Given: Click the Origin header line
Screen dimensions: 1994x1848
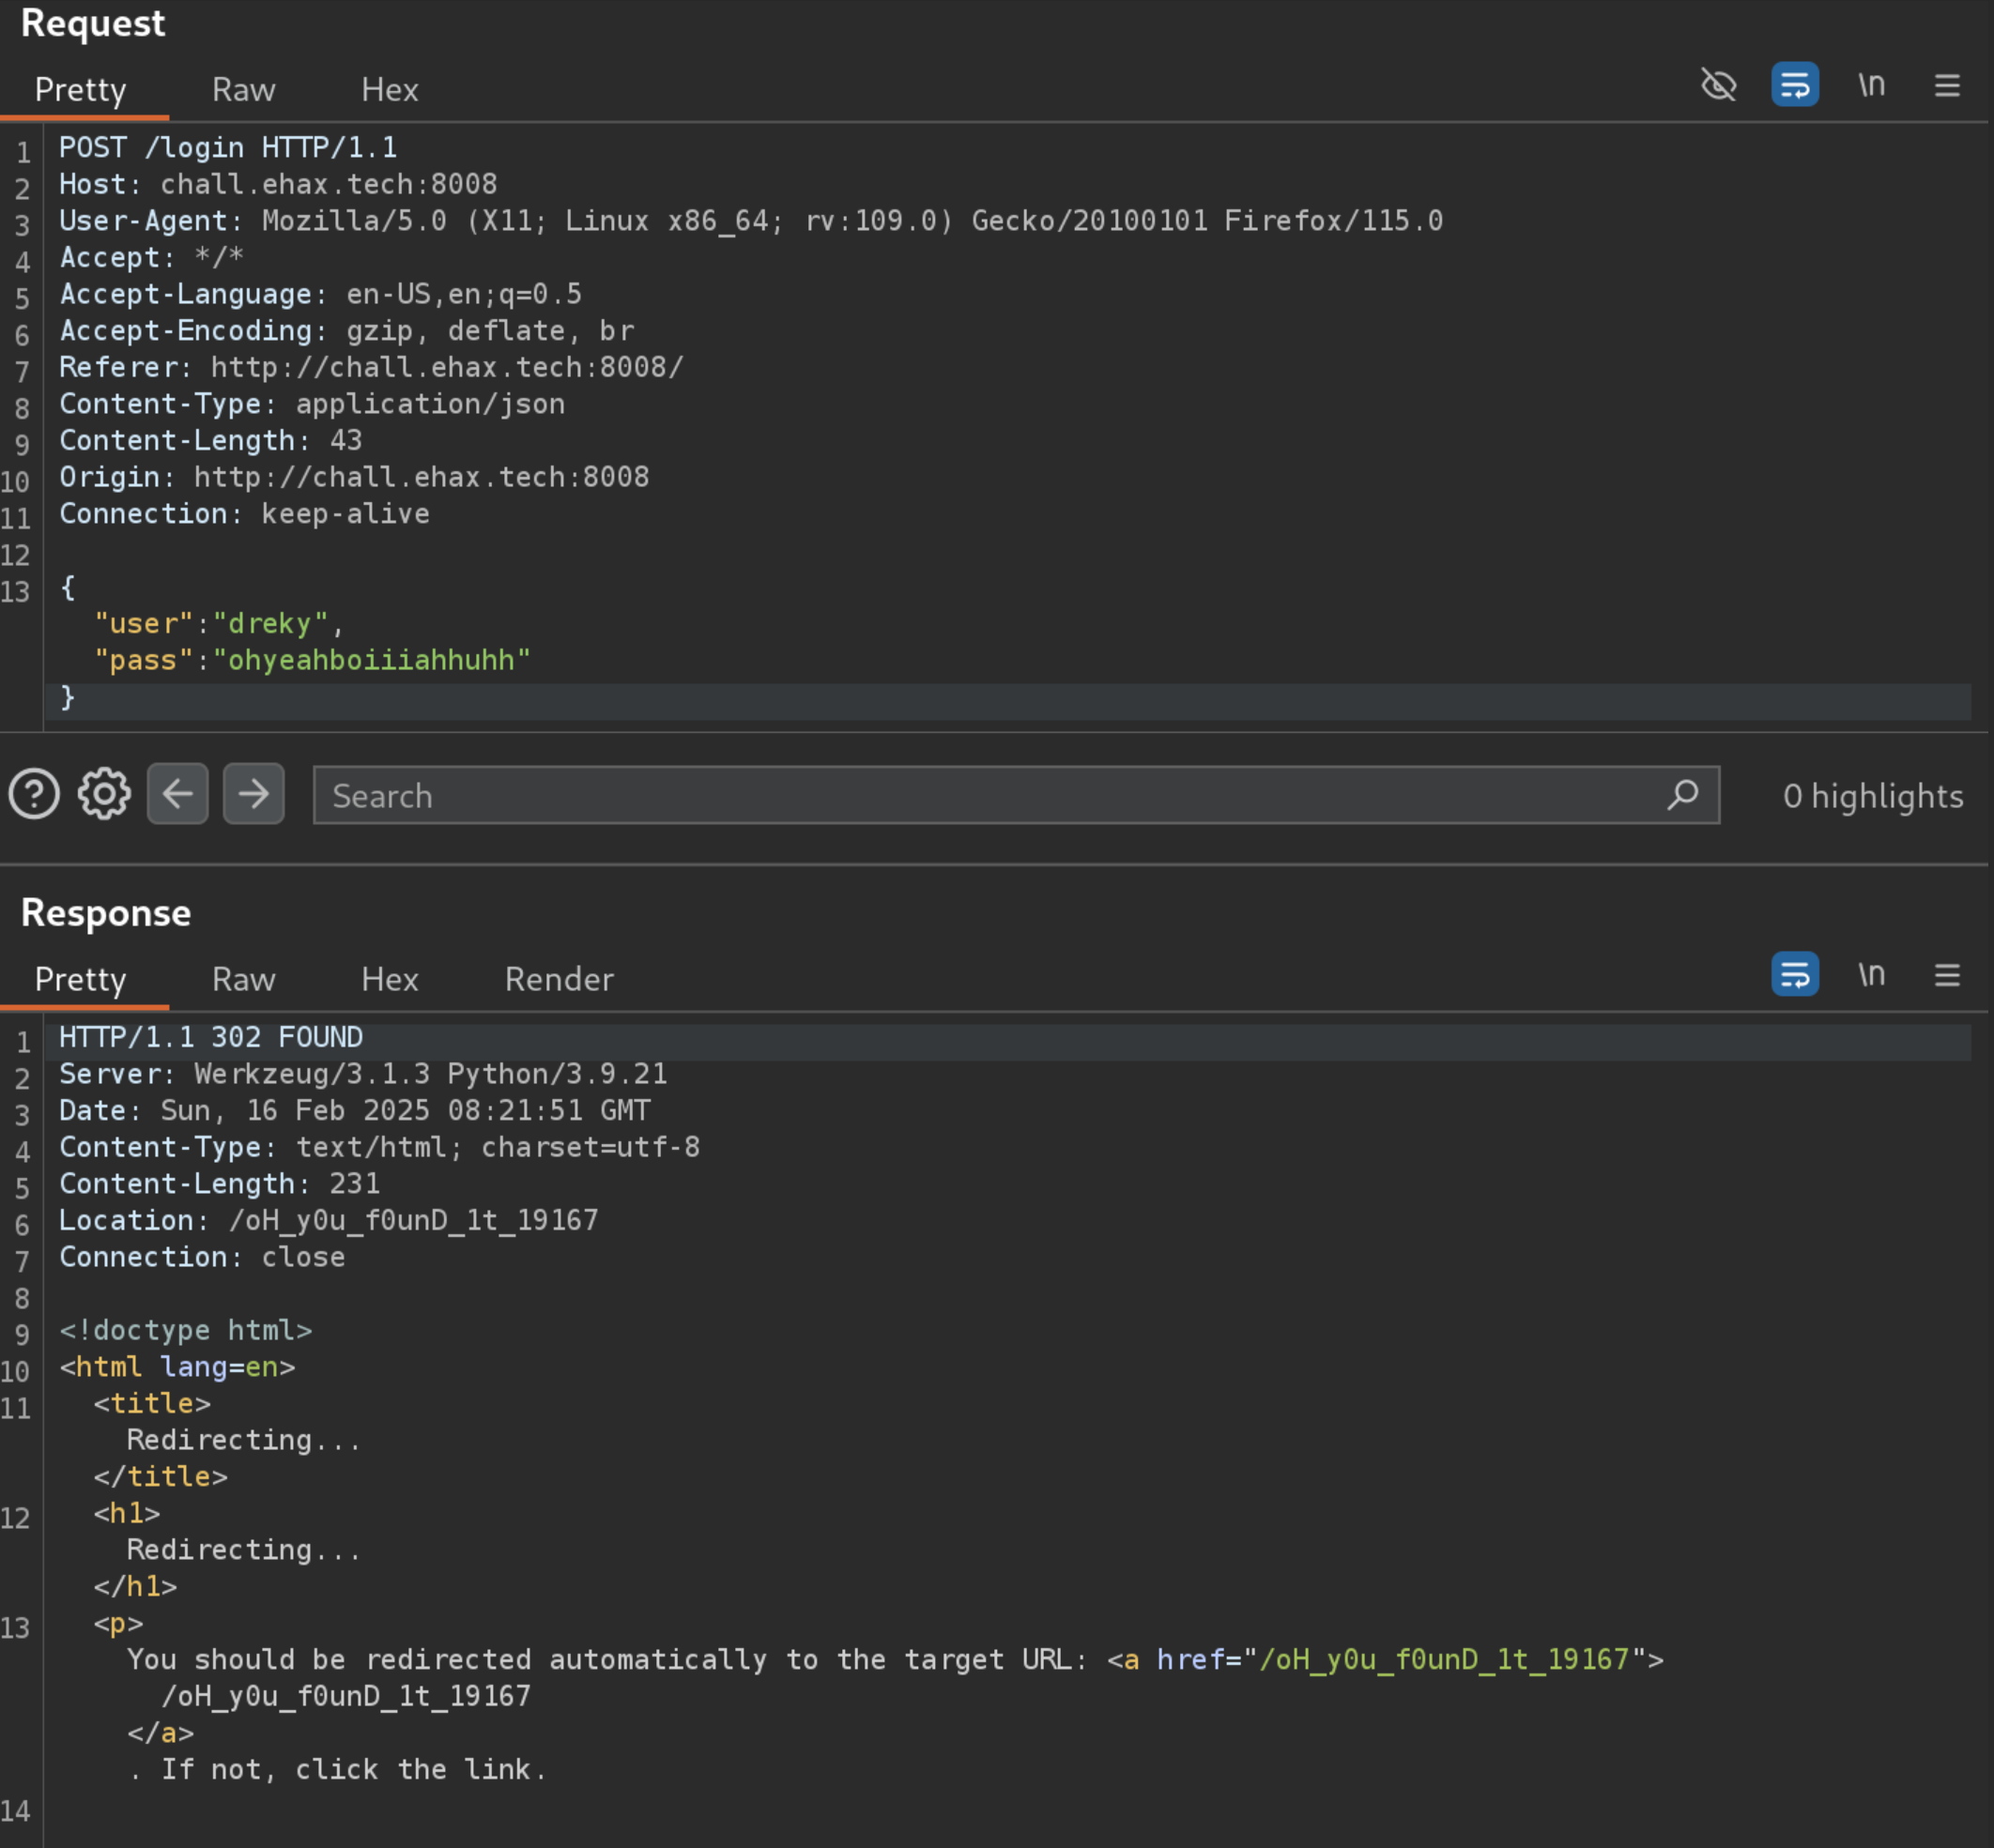Looking at the screenshot, I should coord(354,478).
